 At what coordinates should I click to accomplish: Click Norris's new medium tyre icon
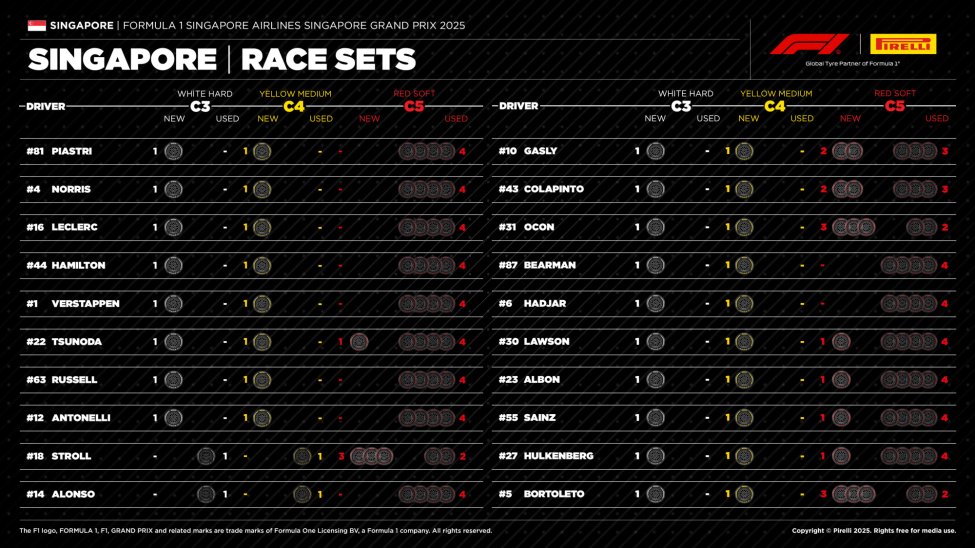(262, 189)
